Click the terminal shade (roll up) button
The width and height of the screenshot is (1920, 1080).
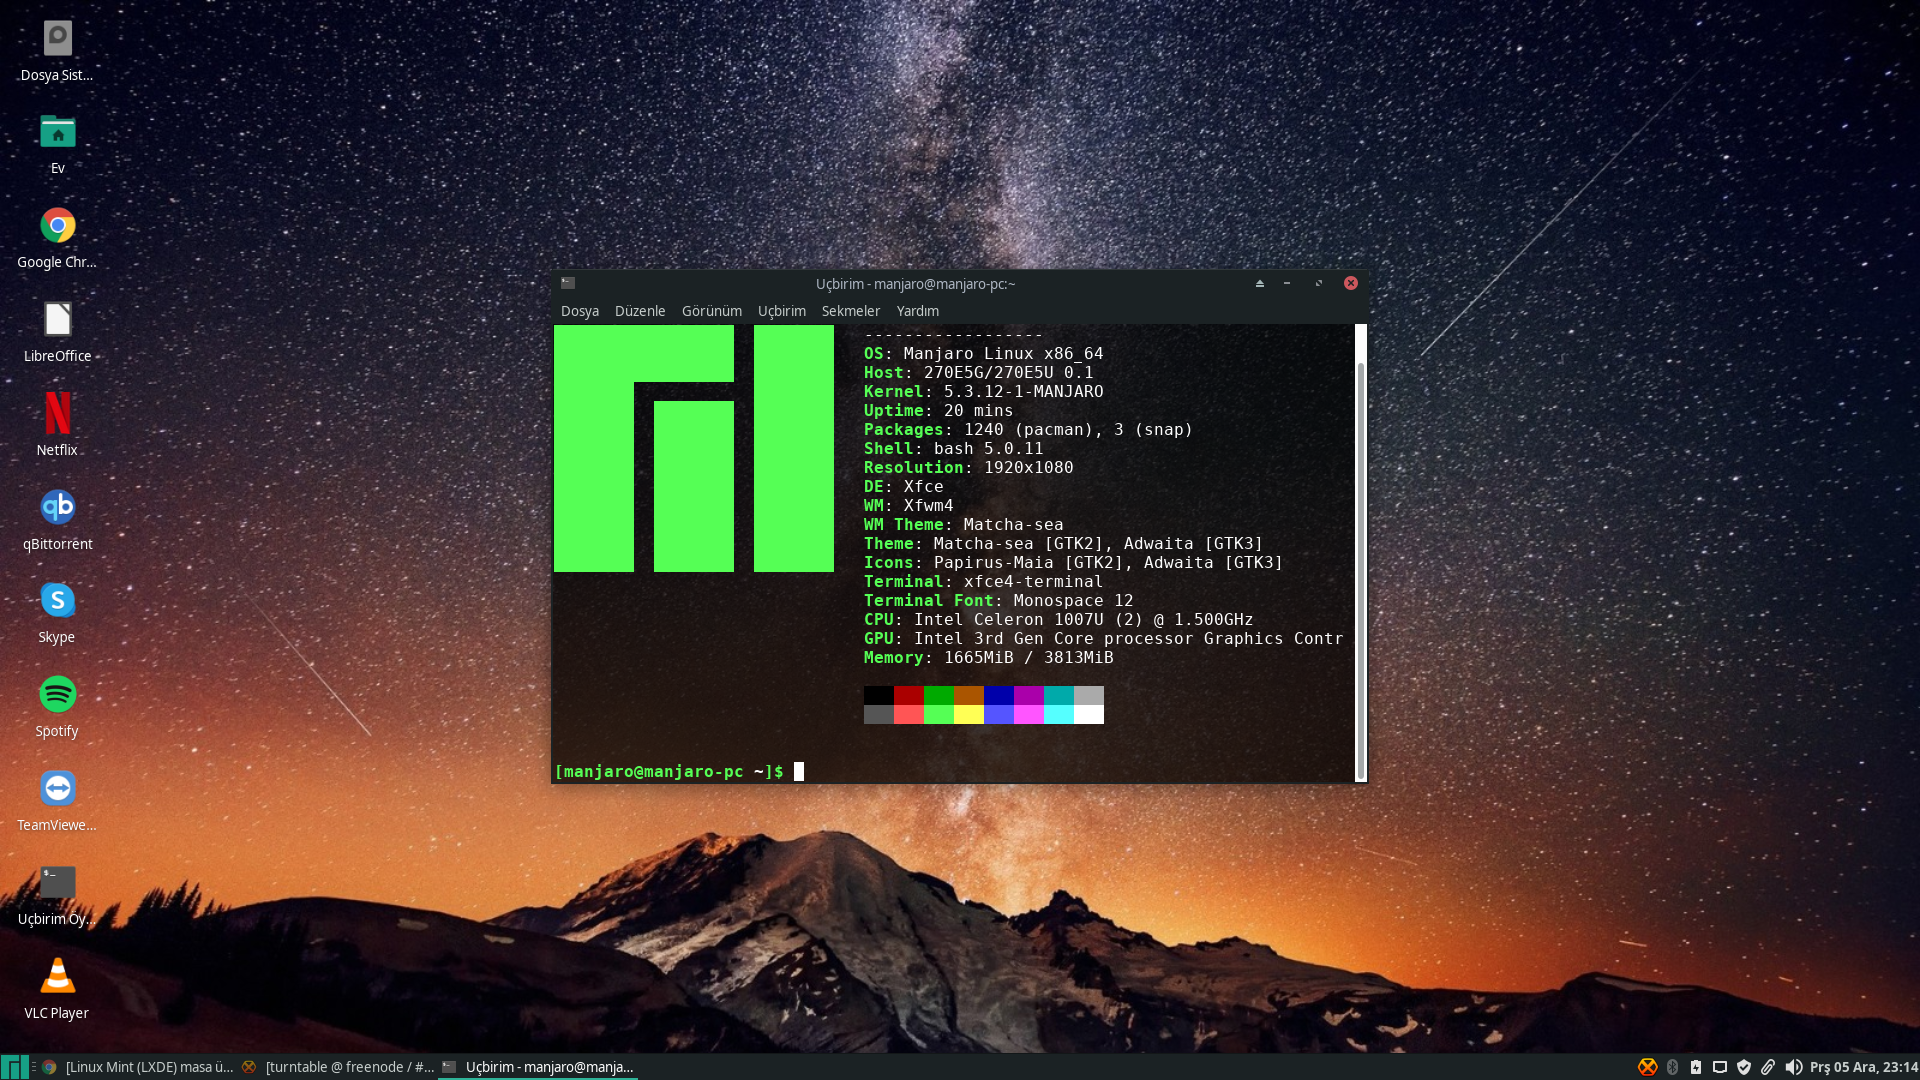(x=1260, y=283)
